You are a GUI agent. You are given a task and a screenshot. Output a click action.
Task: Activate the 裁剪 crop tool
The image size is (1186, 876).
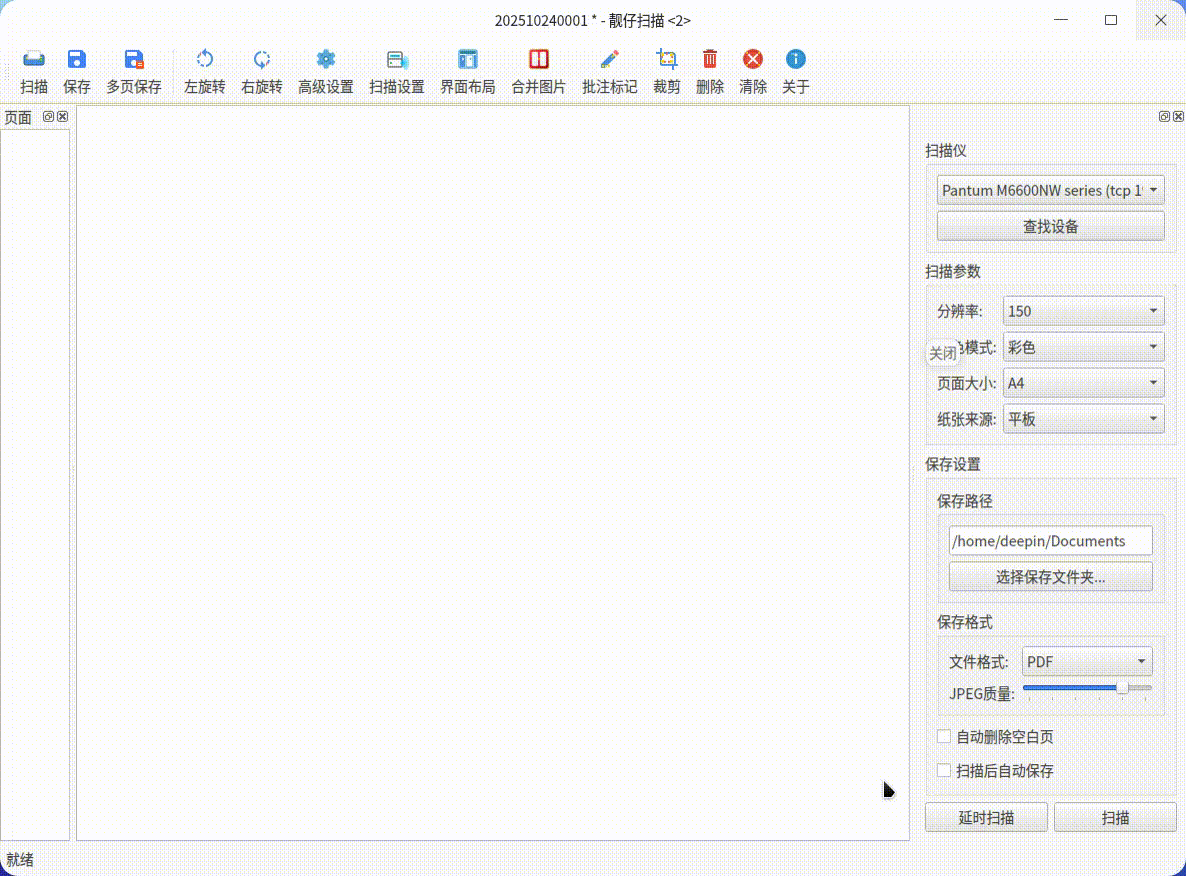(666, 60)
